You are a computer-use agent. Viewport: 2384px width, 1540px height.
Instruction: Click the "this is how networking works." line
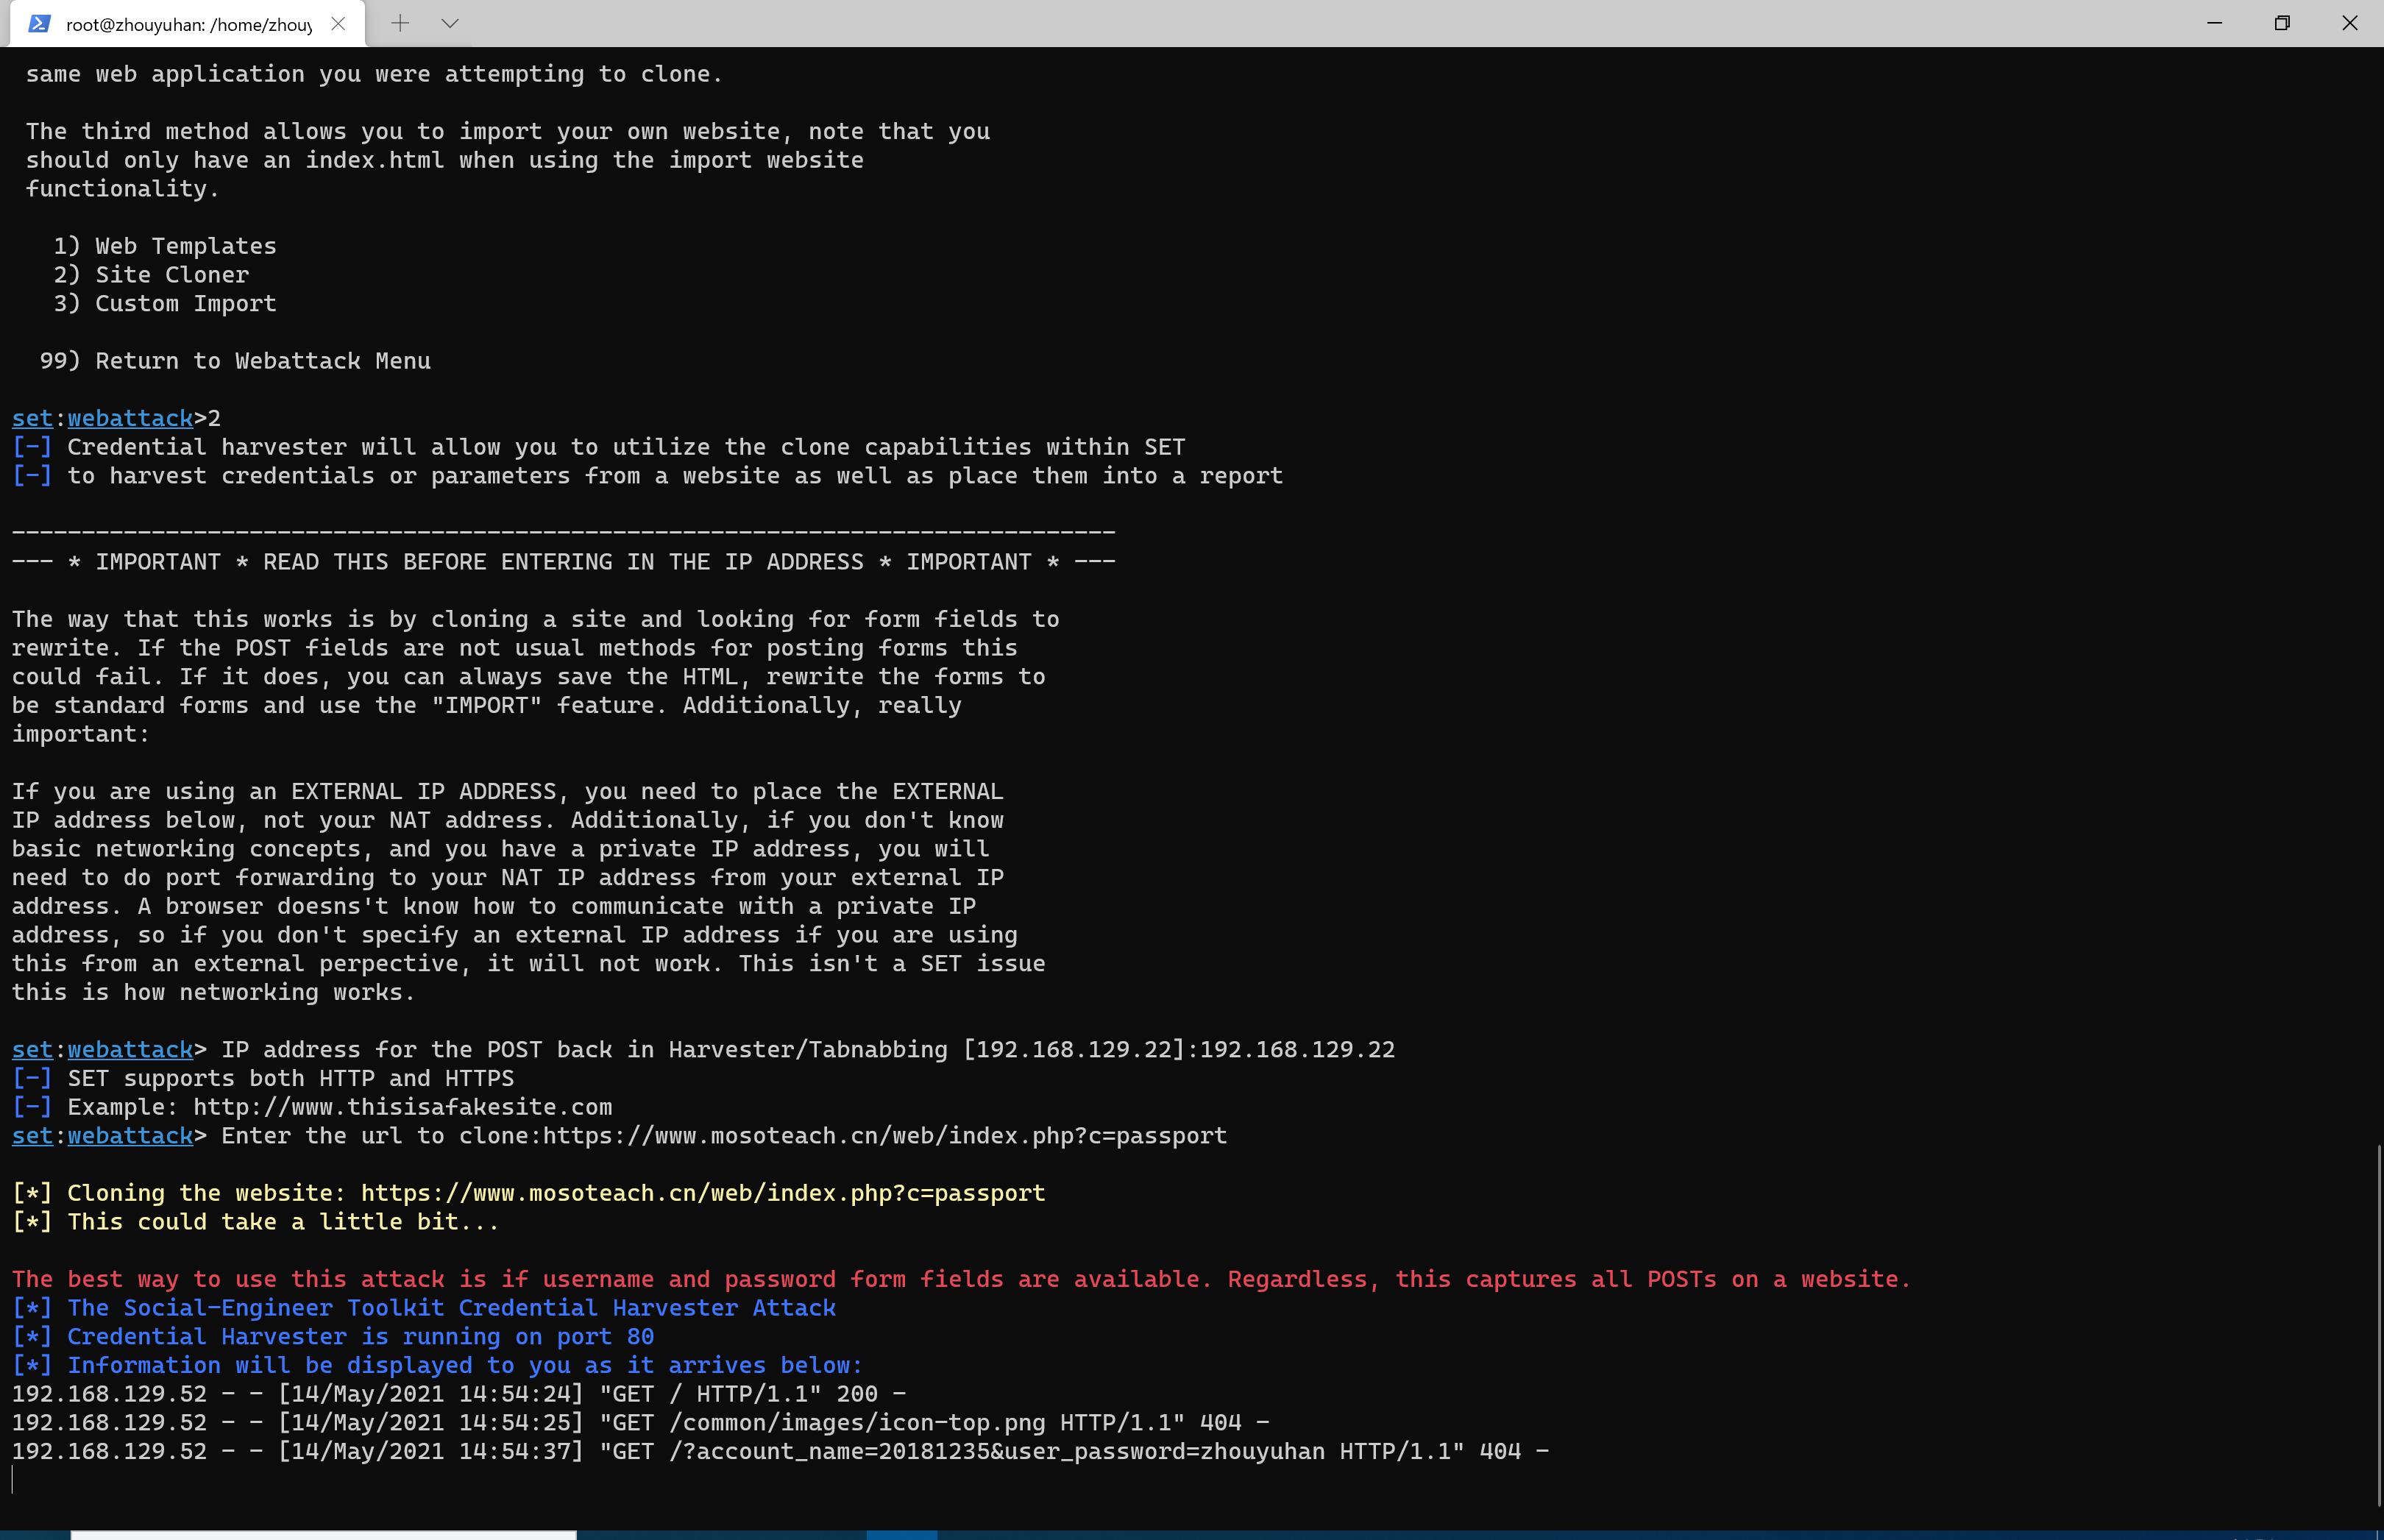click(213, 993)
